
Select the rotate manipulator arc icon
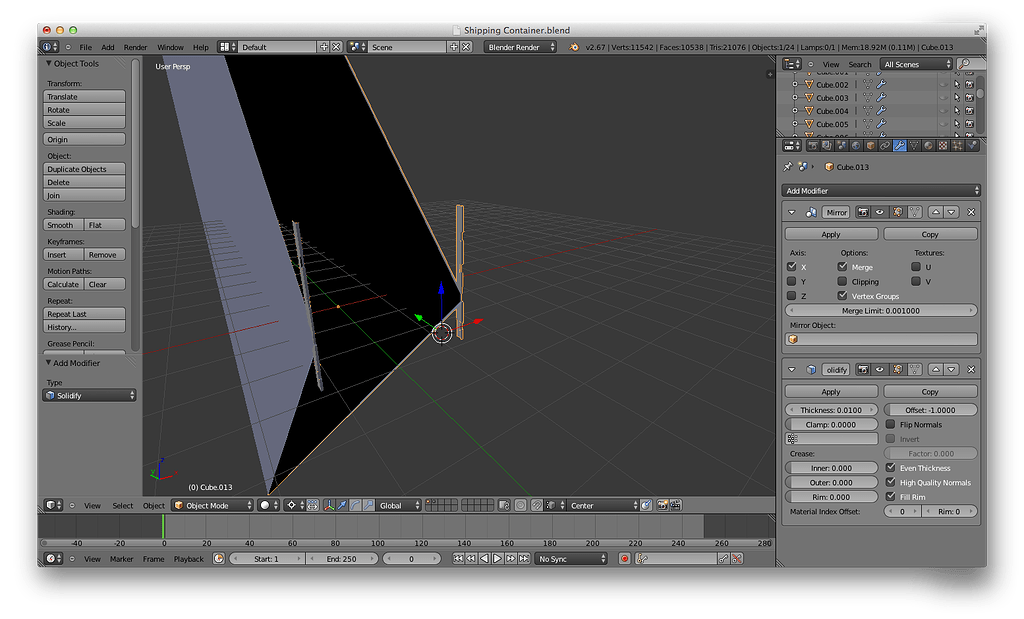(355, 505)
